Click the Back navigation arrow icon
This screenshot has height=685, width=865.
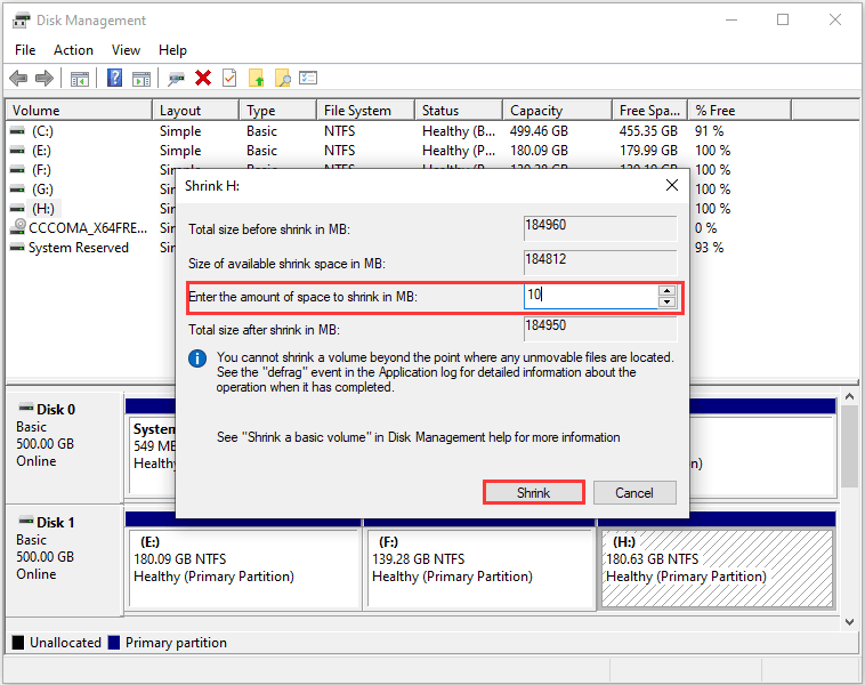coord(19,77)
